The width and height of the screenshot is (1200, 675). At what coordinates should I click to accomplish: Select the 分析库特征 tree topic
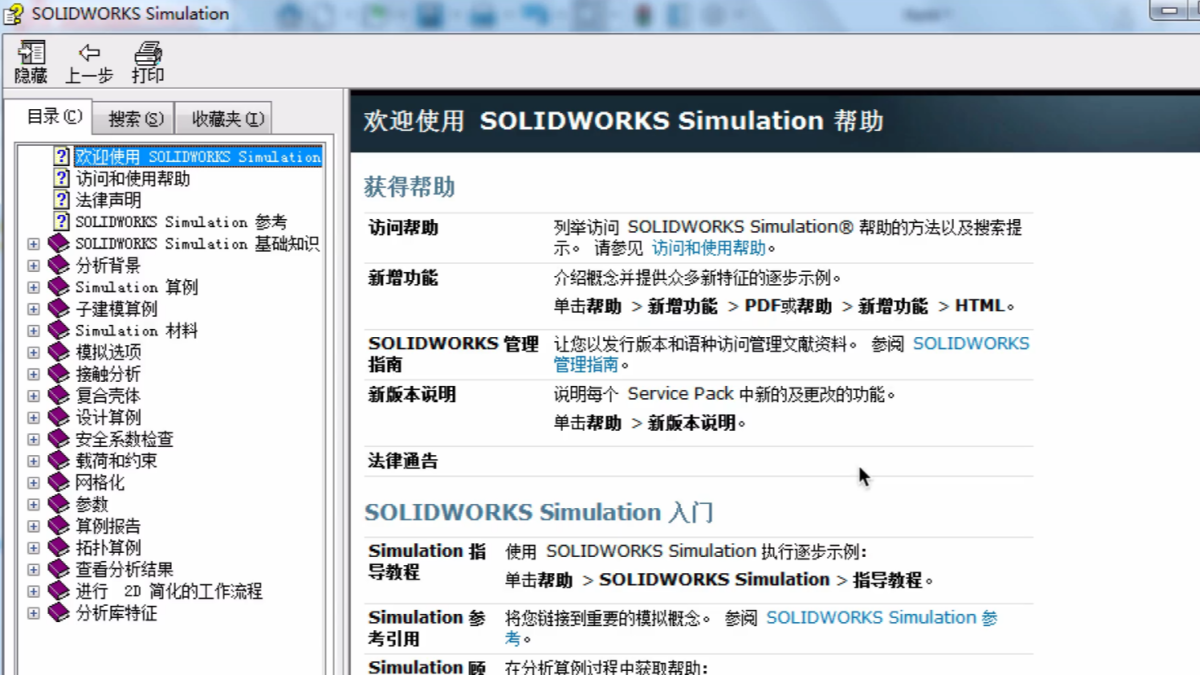pos(116,613)
